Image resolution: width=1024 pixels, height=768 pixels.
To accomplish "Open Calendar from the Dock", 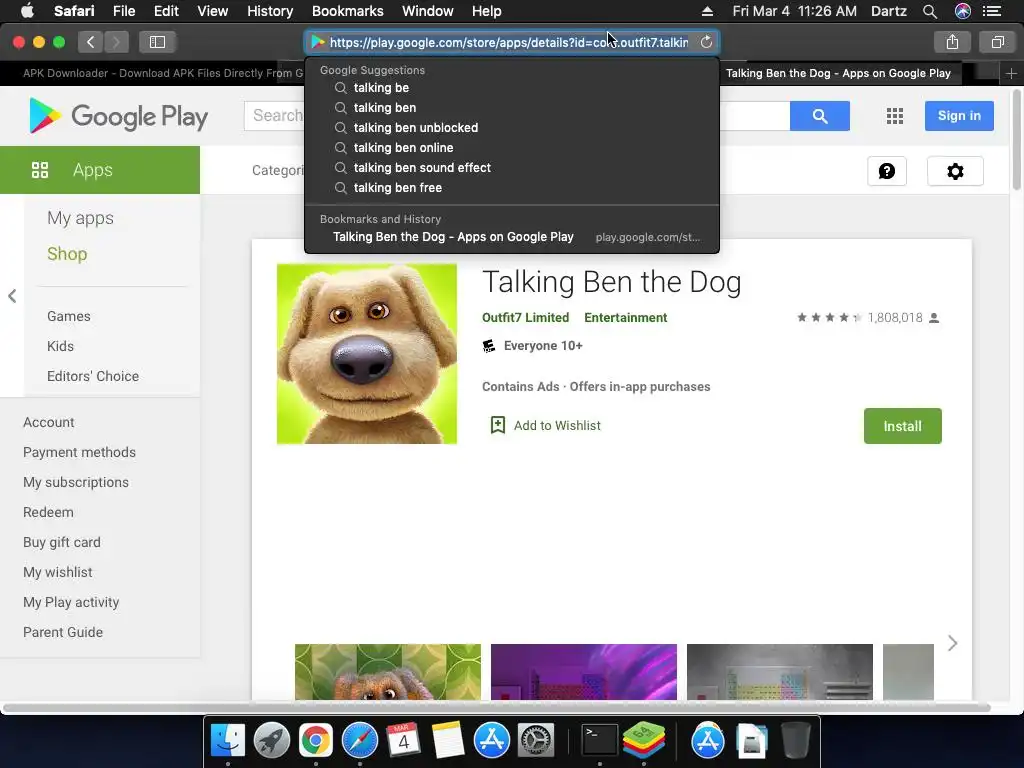I will click(403, 741).
